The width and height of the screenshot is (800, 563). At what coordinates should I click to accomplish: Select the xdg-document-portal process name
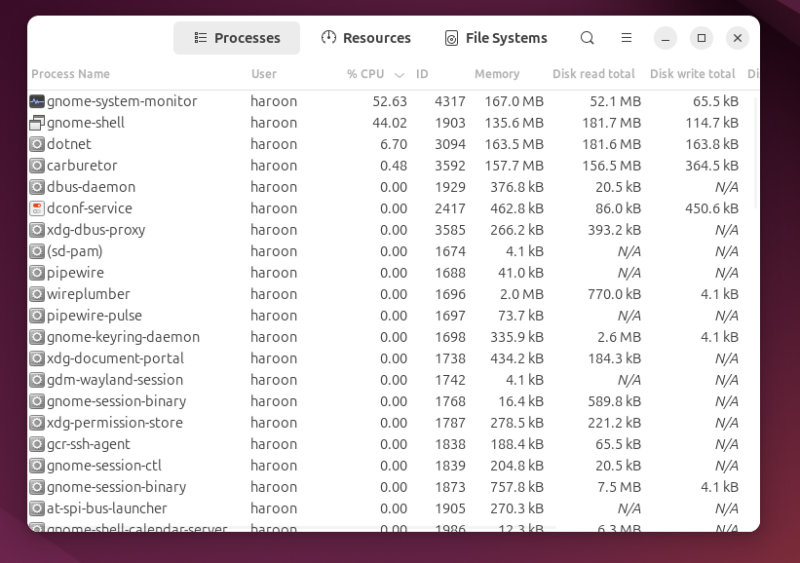coord(115,358)
